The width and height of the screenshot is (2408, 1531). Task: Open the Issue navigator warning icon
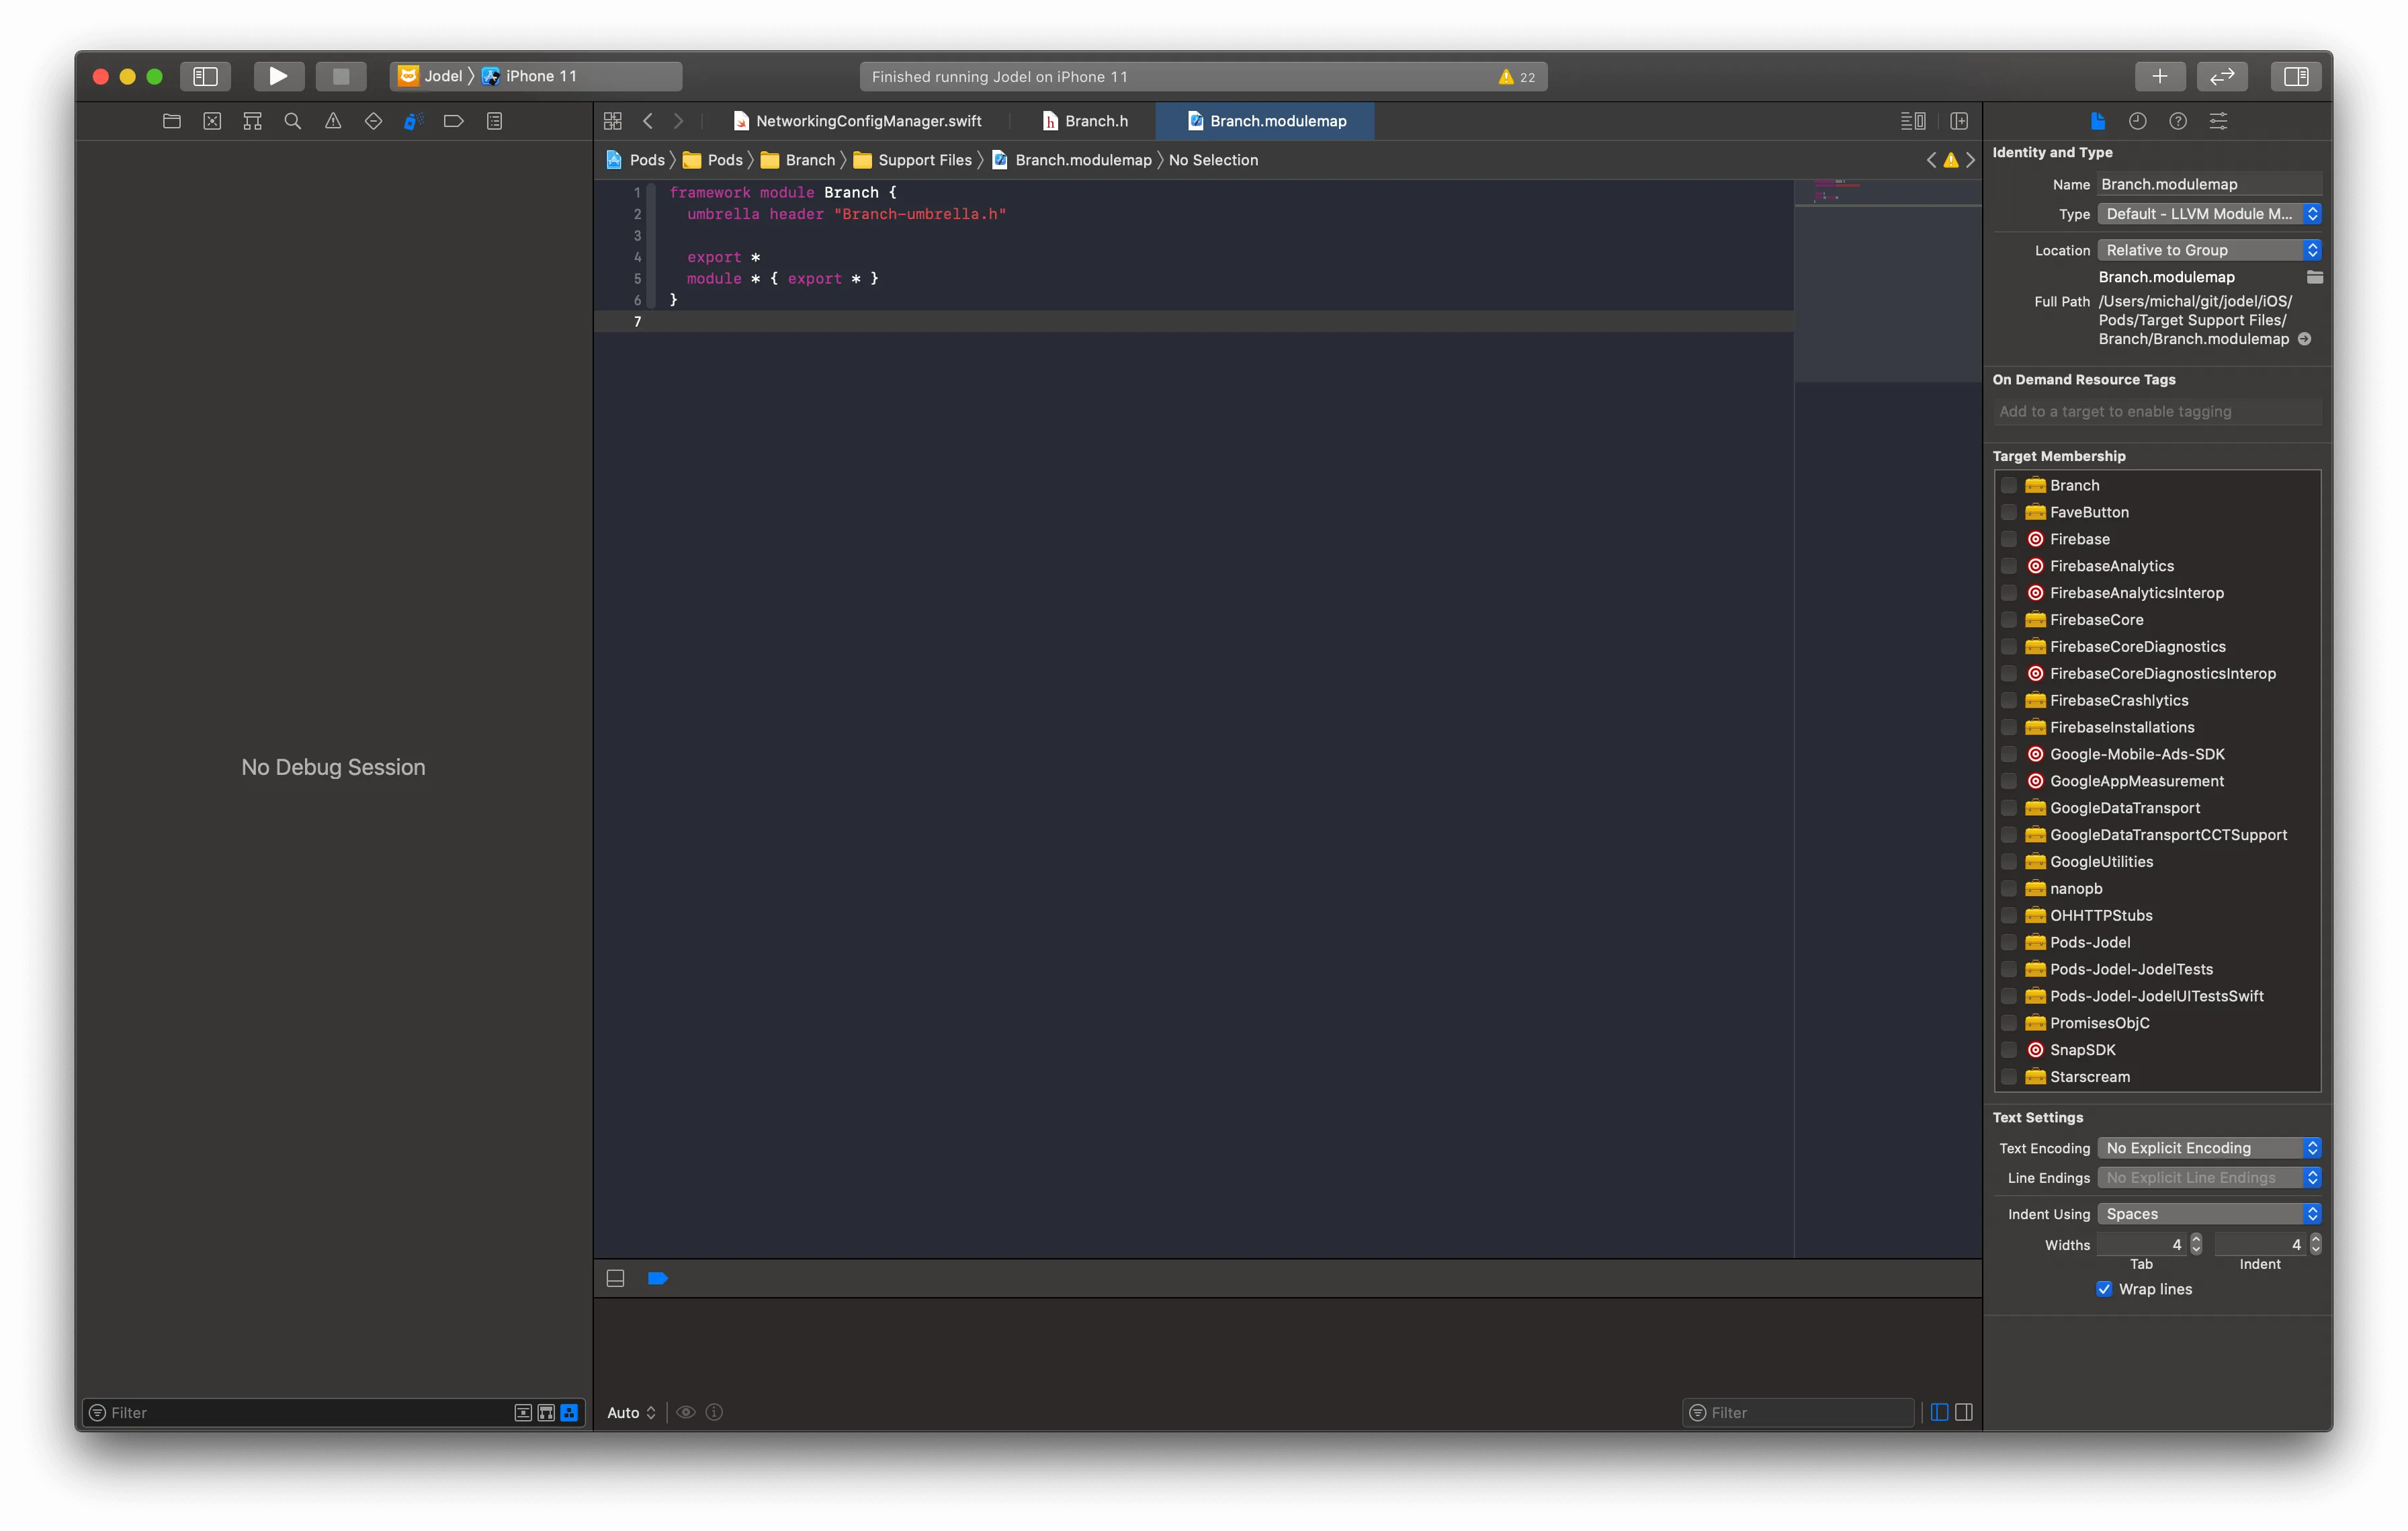tap(333, 121)
